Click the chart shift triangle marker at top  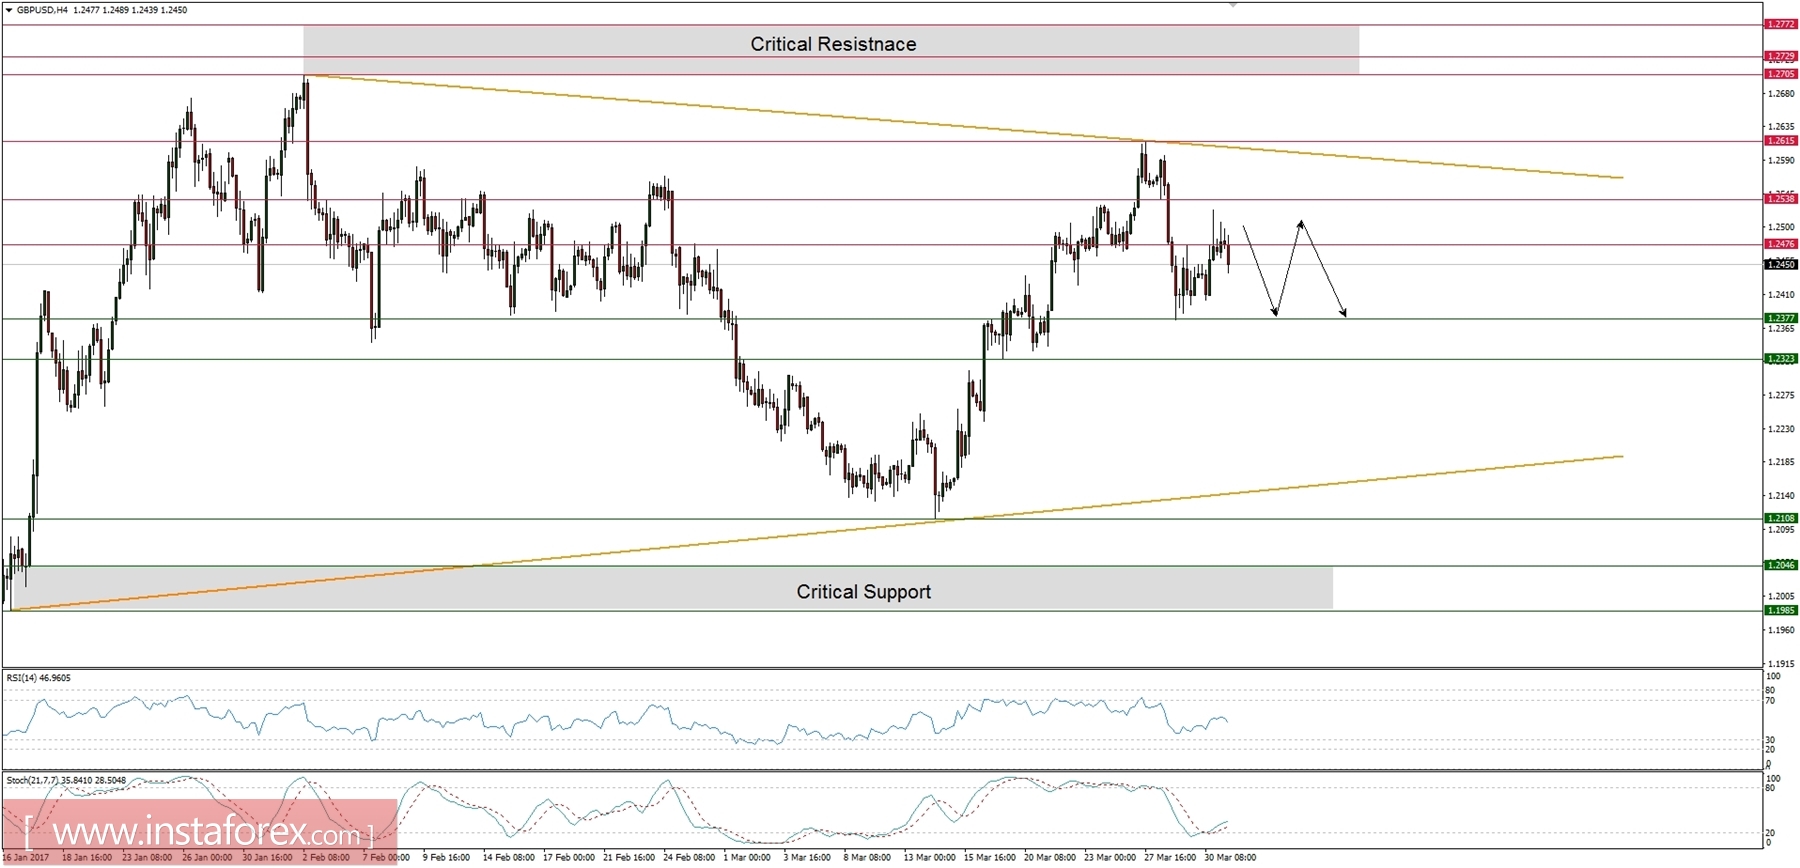tap(1233, 5)
